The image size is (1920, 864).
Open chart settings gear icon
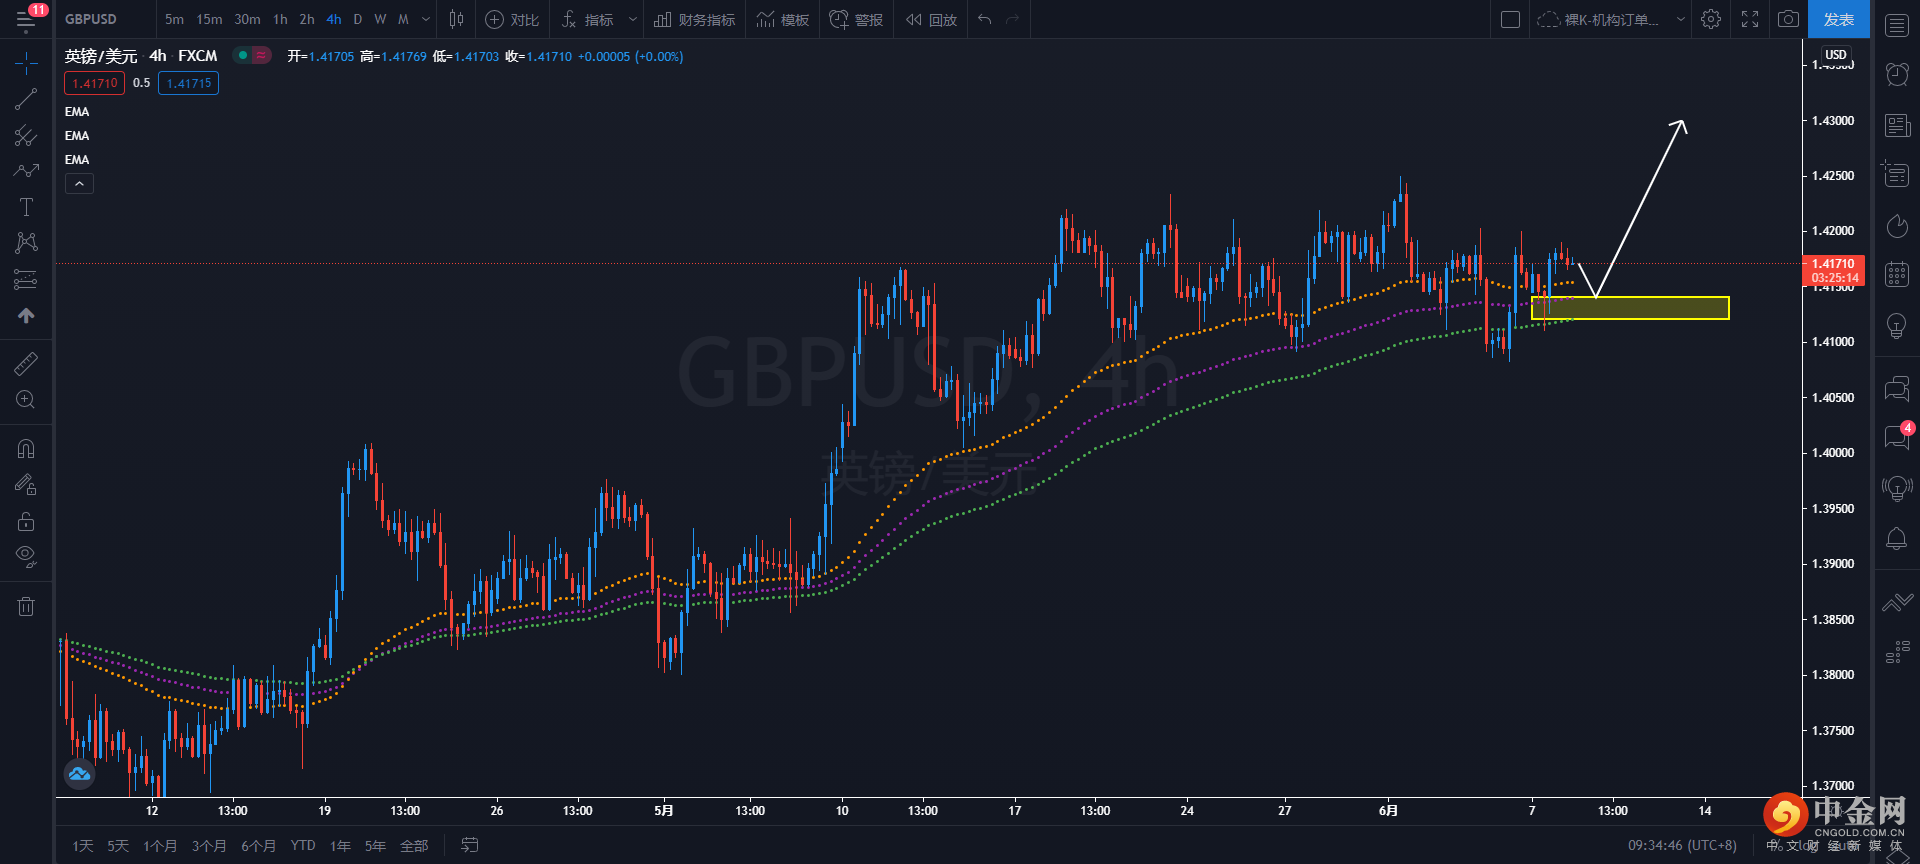pos(1711,19)
